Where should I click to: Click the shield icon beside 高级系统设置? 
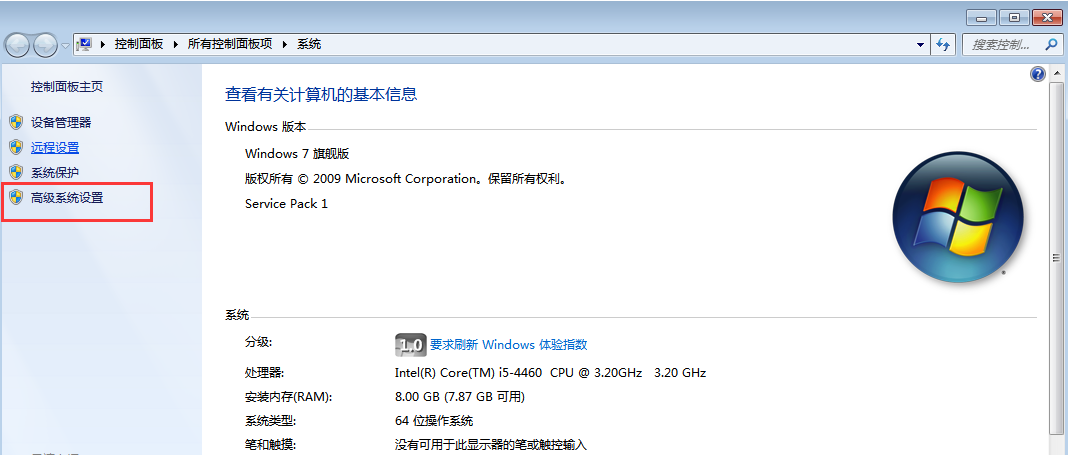click(15, 198)
